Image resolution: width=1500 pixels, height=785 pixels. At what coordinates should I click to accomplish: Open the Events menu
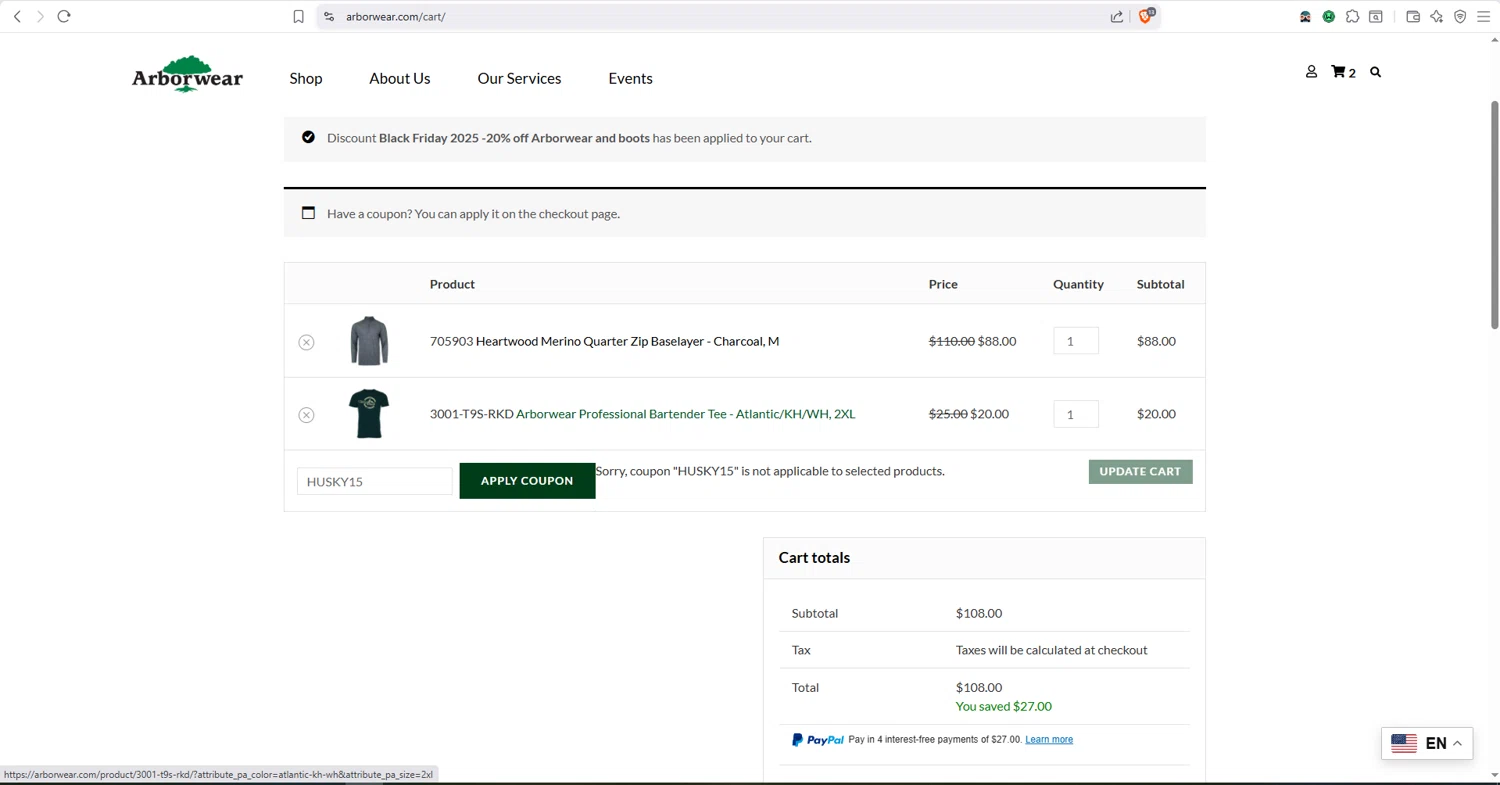tap(630, 78)
